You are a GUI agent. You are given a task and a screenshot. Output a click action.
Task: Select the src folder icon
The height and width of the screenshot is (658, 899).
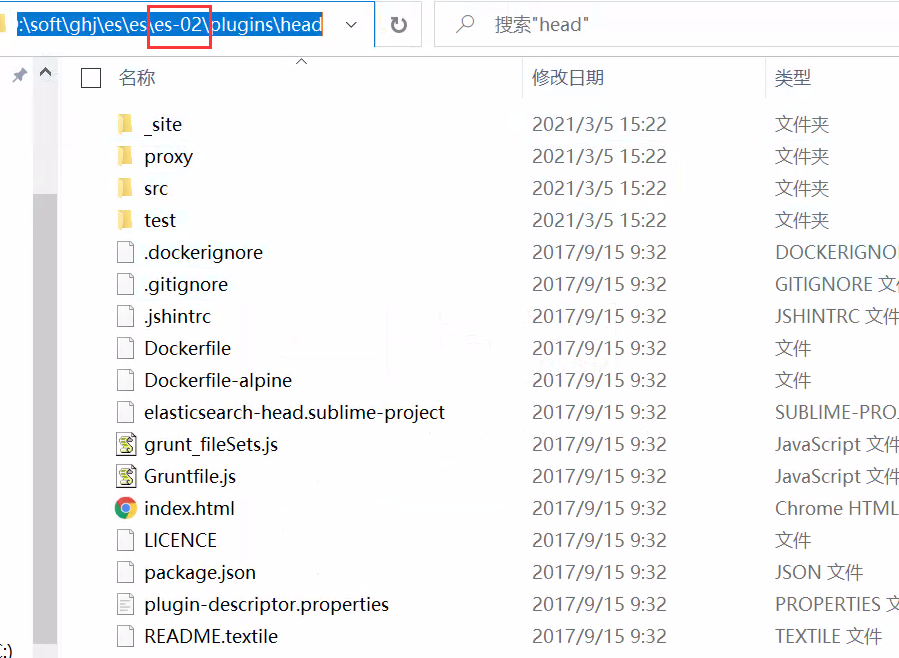click(x=125, y=188)
